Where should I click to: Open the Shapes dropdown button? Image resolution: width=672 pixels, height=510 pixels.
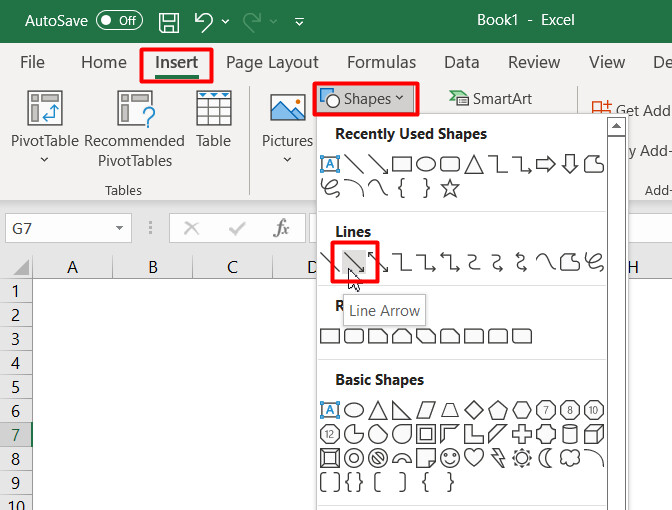(366, 99)
